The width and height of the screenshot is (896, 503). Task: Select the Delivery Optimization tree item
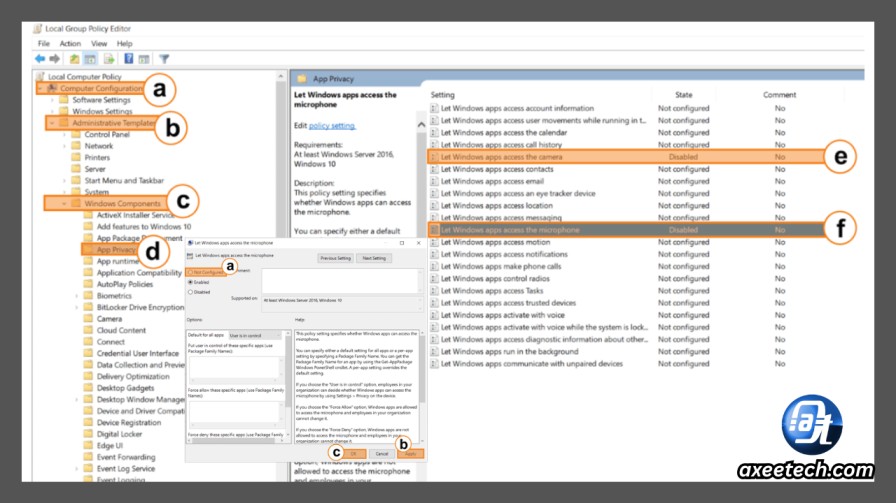click(x=133, y=377)
